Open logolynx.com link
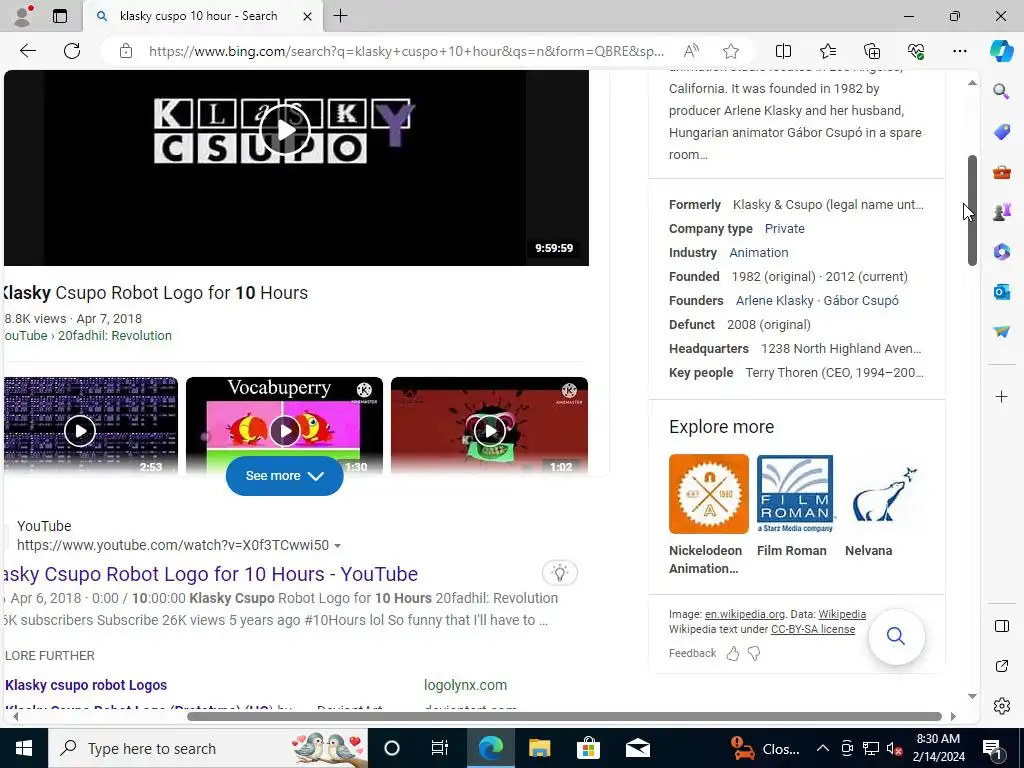The height and width of the screenshot is (768, 1024). pos(465,685)
